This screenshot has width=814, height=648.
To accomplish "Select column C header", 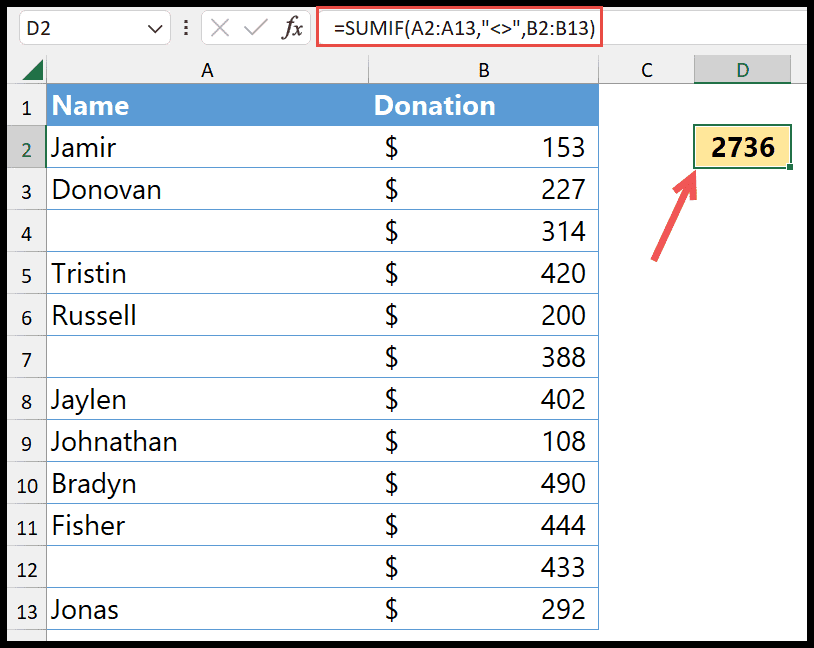I will 646,70.
